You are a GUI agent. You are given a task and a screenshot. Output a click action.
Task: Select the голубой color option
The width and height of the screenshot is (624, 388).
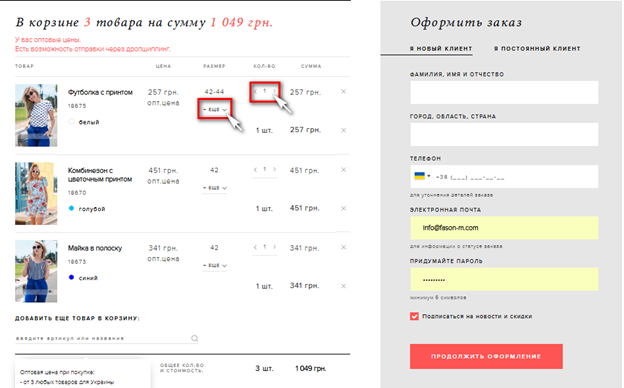click(x=71, y=208)
